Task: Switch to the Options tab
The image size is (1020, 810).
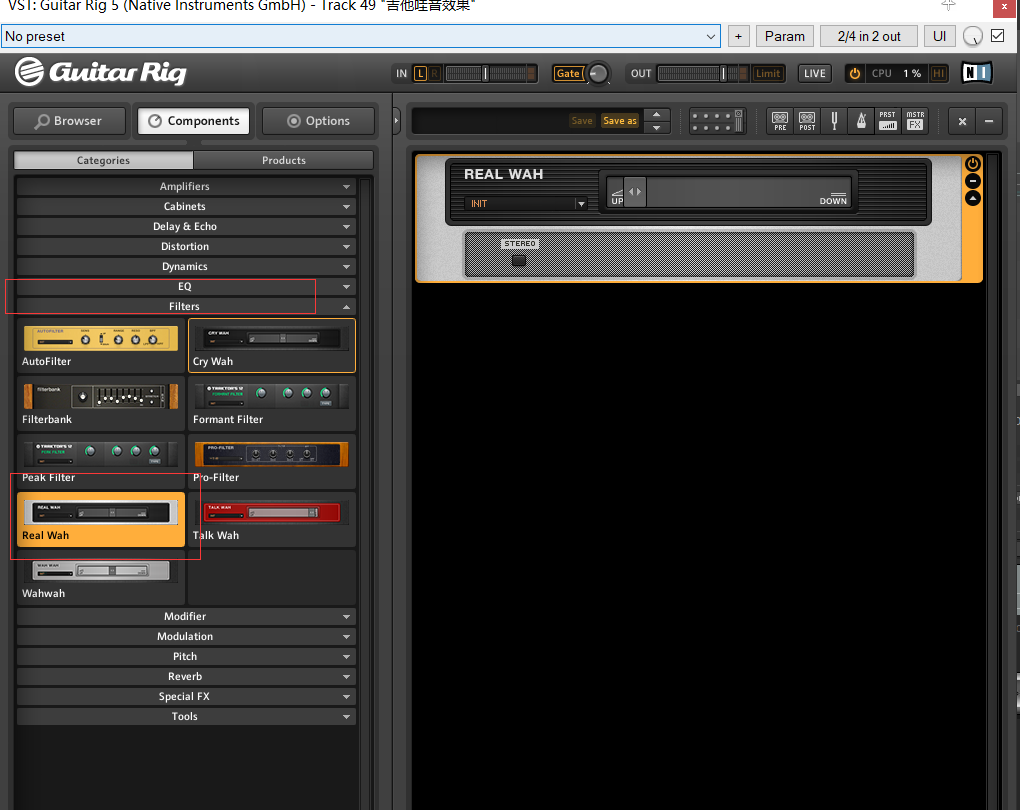Action: coord(318,121)
